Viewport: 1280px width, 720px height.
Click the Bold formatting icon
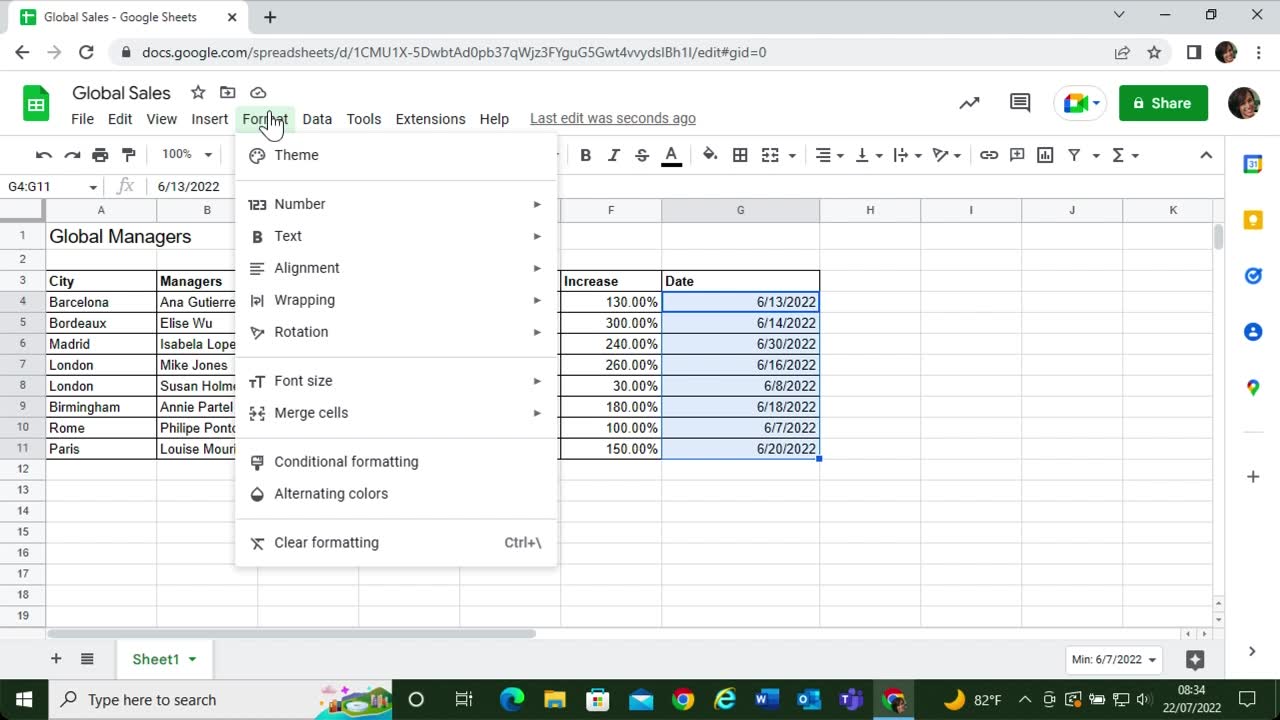tap(586, 155)
